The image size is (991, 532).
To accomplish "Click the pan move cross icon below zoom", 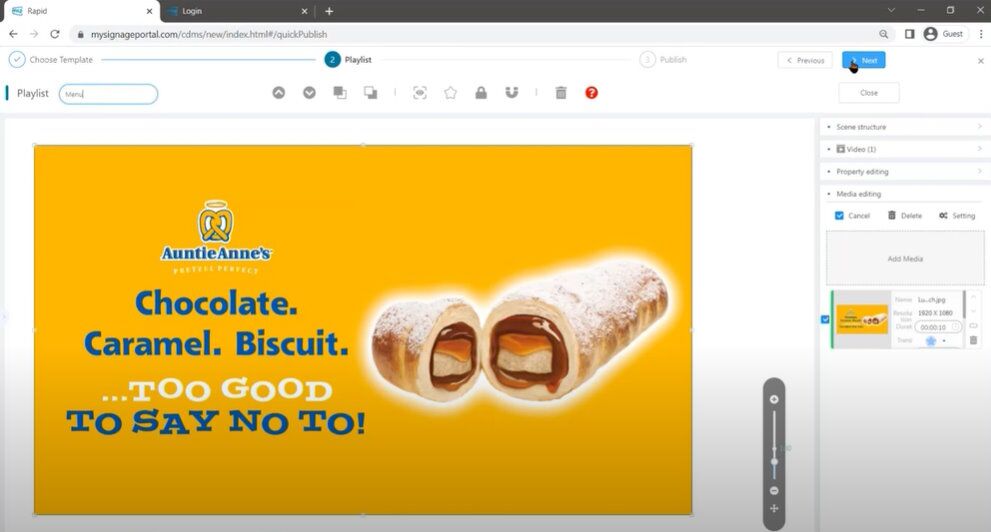I will tap(774, 509).
